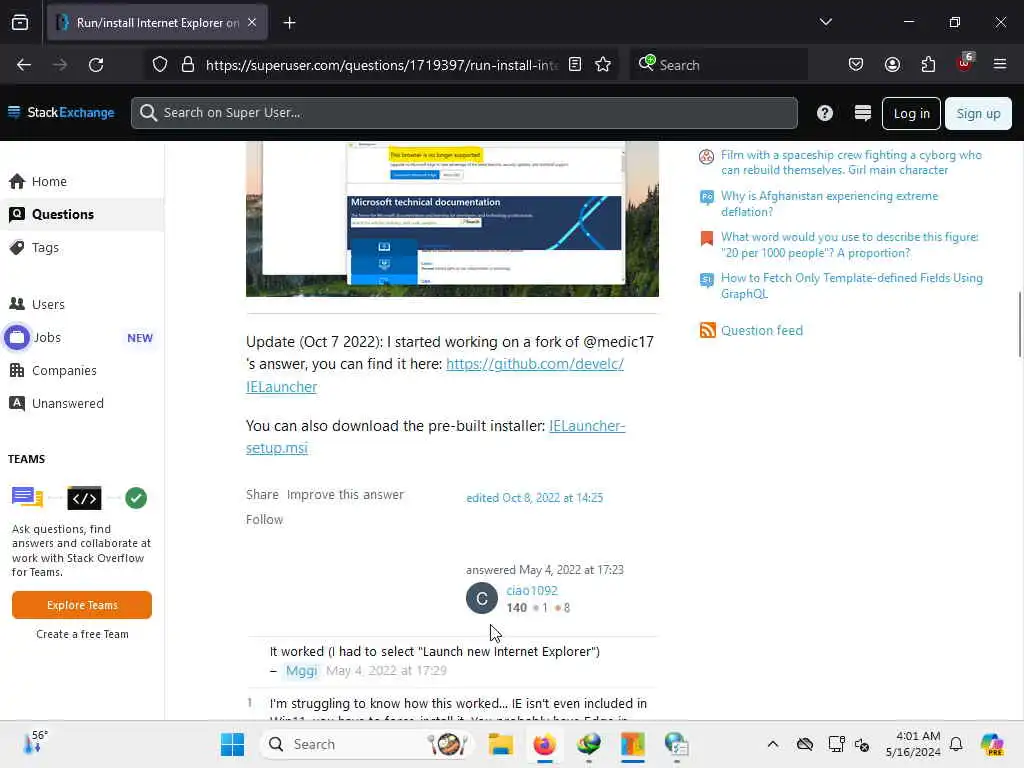Screen dimensions: 1024x768
Task: Expand the list all tabs chevron
Action: (825, 22)
